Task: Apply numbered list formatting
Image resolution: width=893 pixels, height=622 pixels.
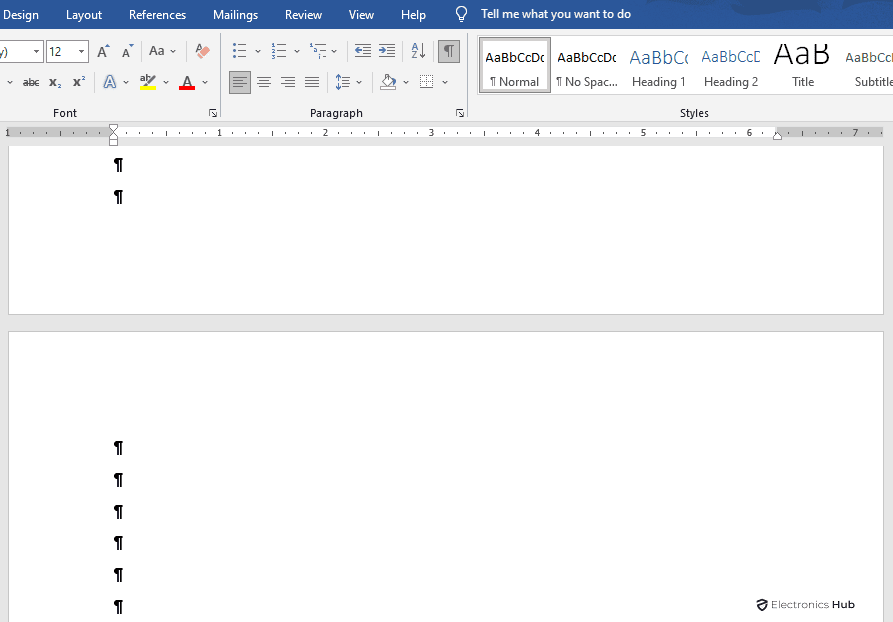Action: (x=279, y=51)
